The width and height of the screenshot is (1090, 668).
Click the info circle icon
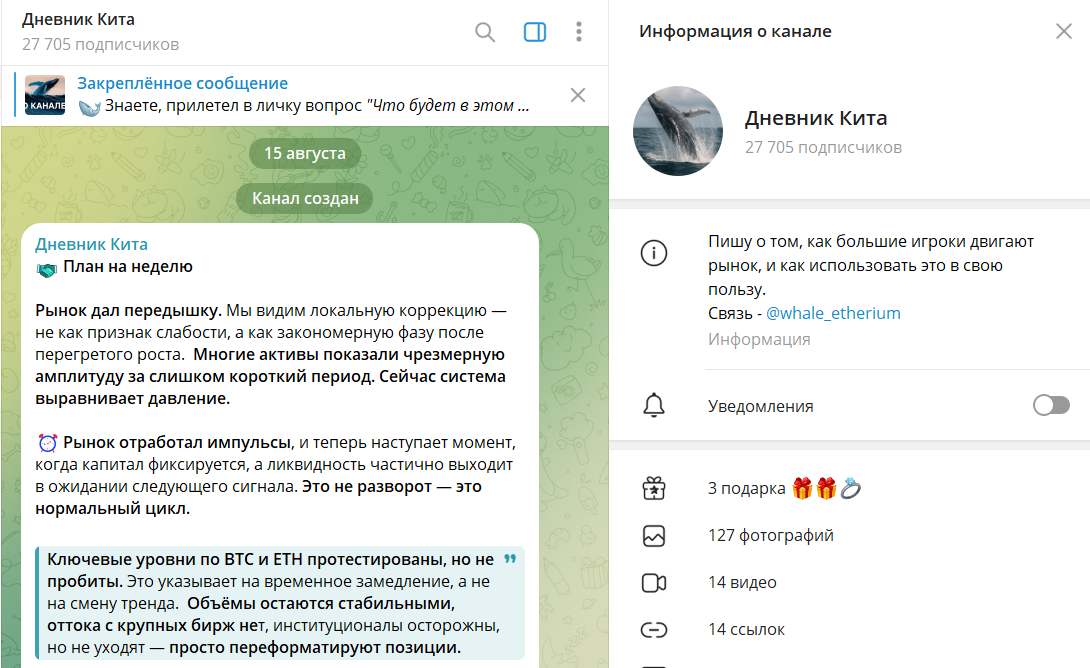[654, 254]
